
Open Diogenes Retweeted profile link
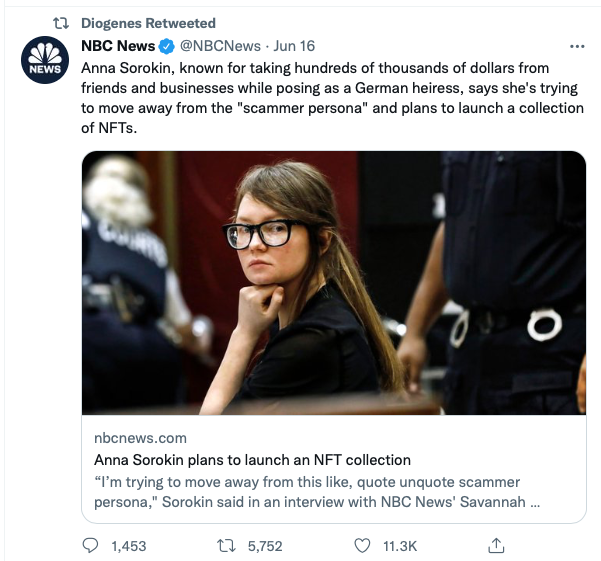point(148,23)
